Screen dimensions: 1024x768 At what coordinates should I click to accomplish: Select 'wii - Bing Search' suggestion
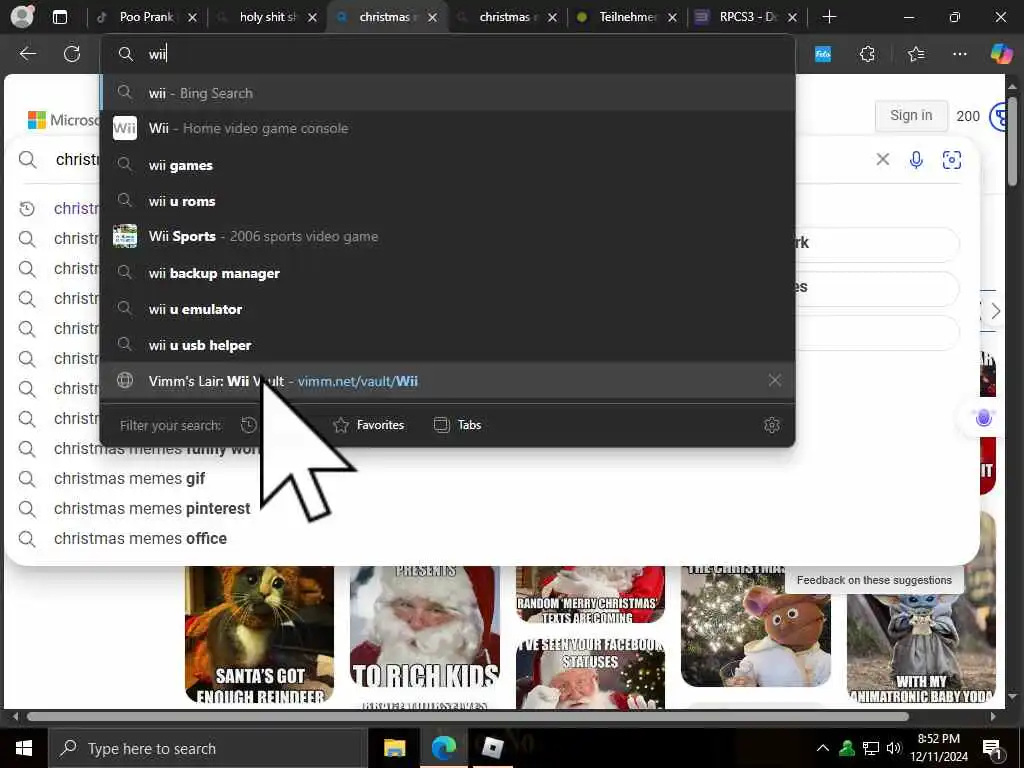[448, 93]
